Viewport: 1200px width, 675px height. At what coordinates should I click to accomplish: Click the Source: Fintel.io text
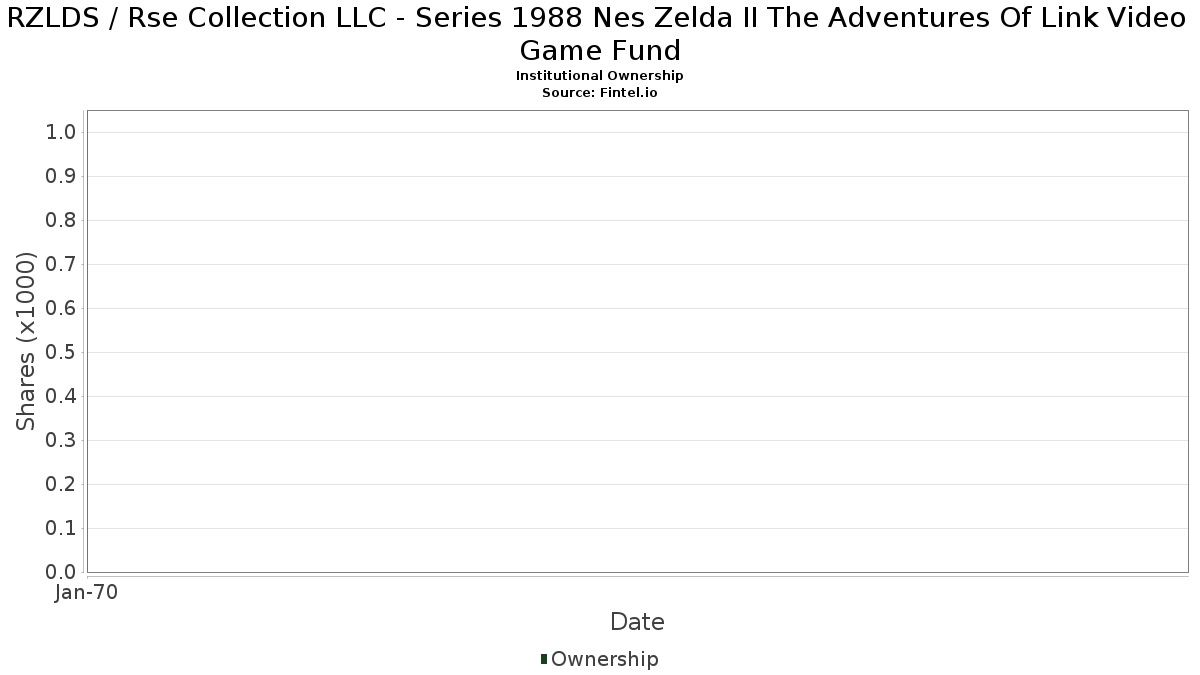point(600,92)
